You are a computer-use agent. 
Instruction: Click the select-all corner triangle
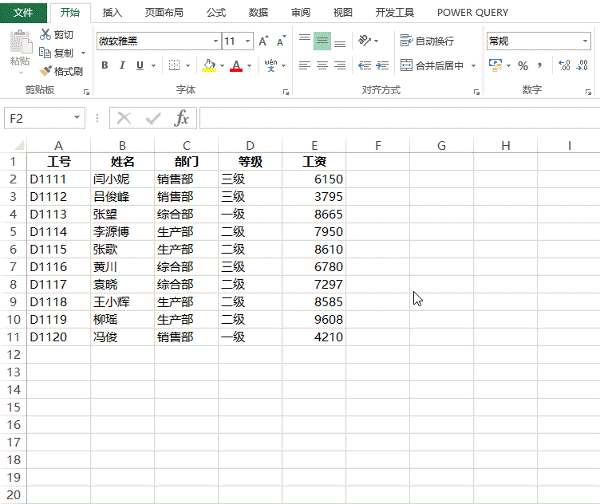tap(19, 145)
